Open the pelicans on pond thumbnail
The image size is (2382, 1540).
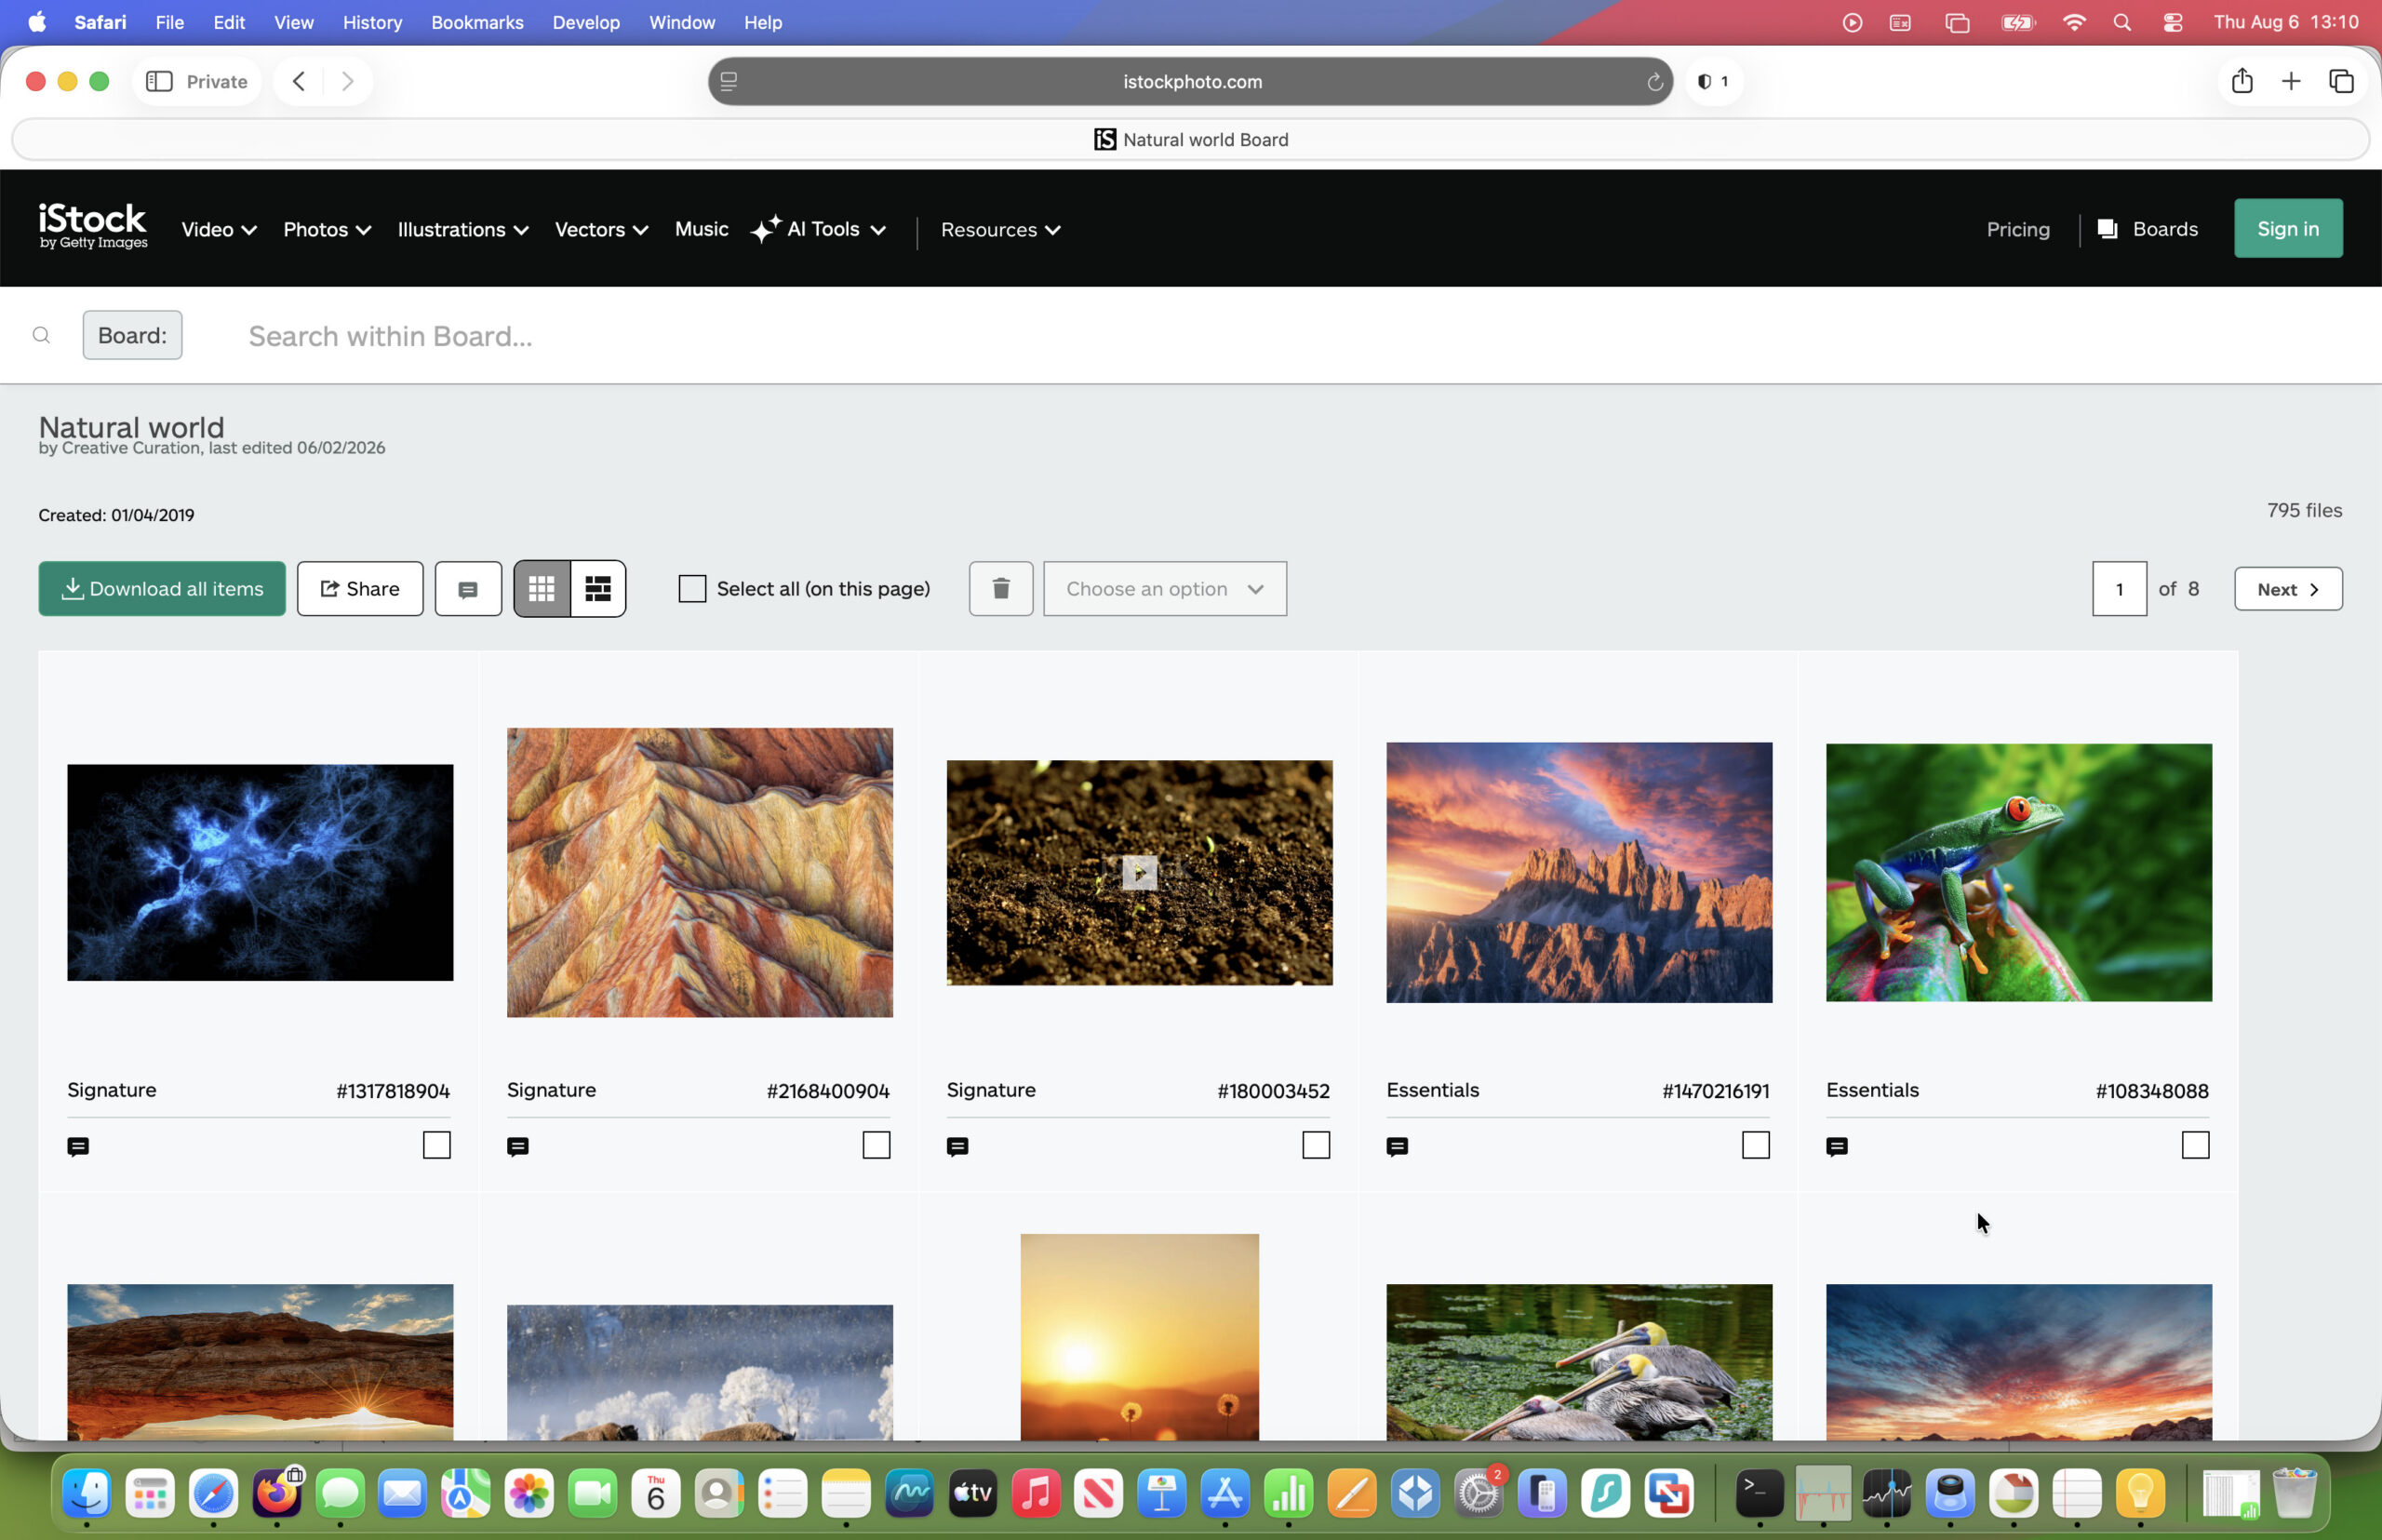pyautogui.click(x=1579, y=1362)
